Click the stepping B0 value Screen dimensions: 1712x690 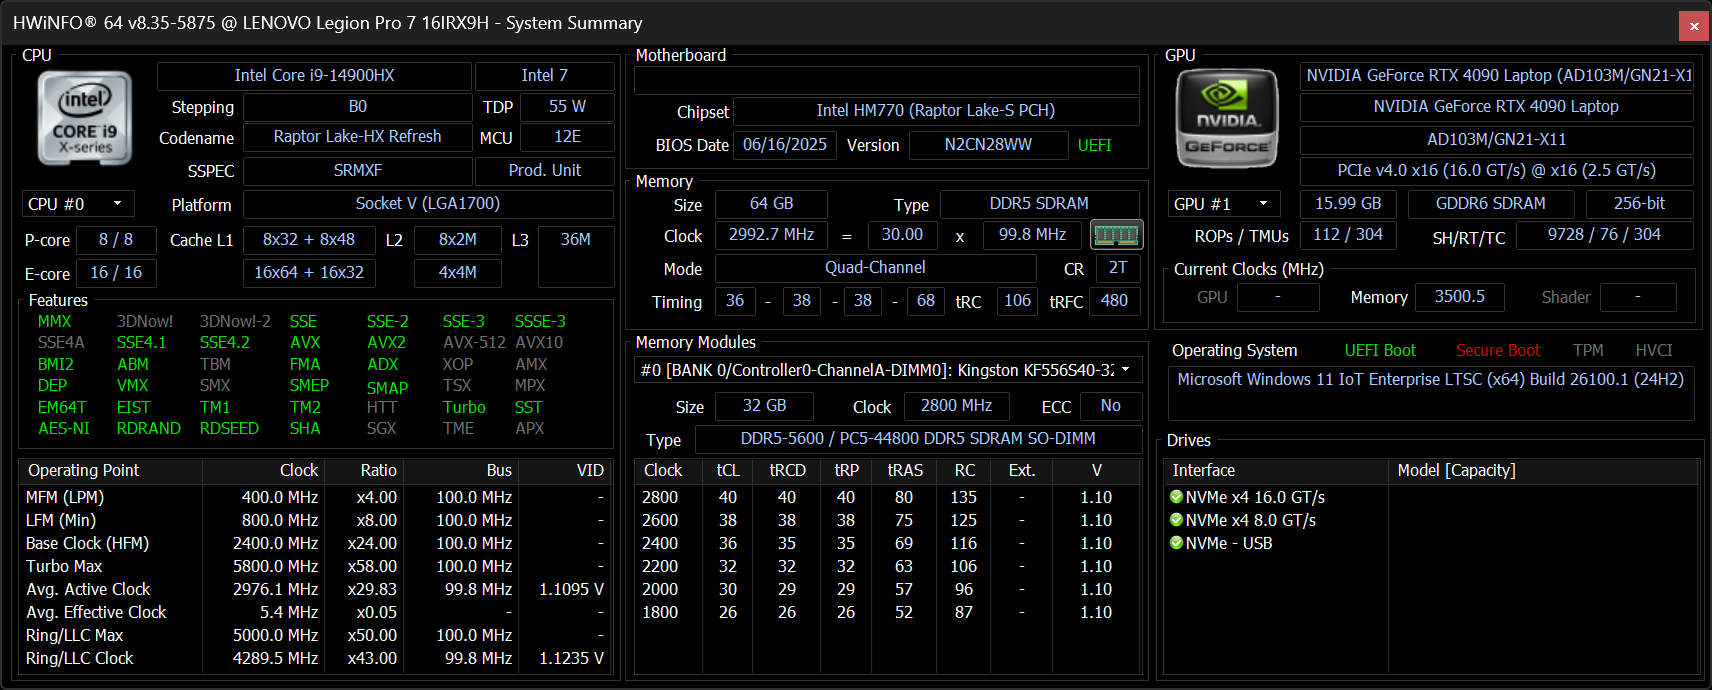click(x=357, y=107)
